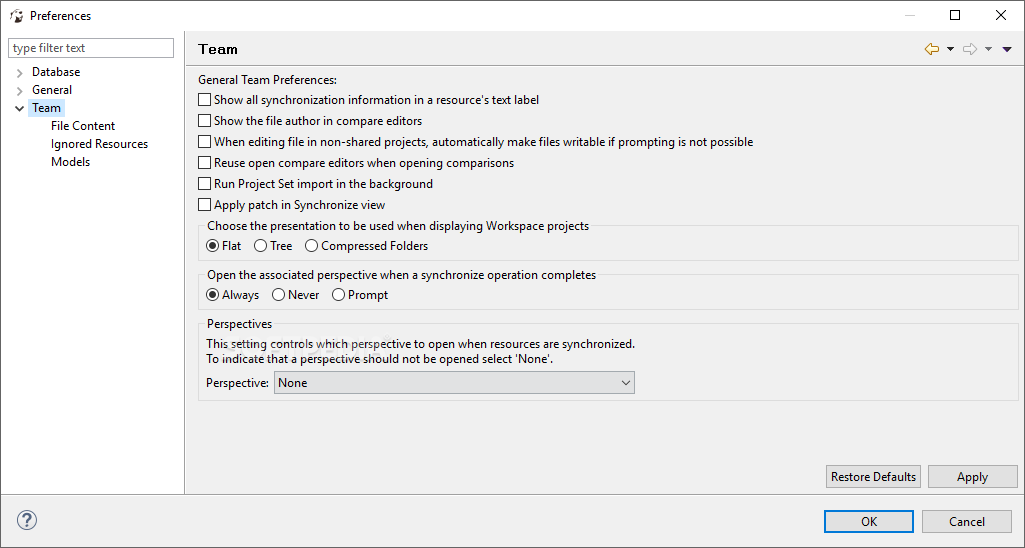
Task: Select Ignored Resources in the tree
Action: click(99, 144)
